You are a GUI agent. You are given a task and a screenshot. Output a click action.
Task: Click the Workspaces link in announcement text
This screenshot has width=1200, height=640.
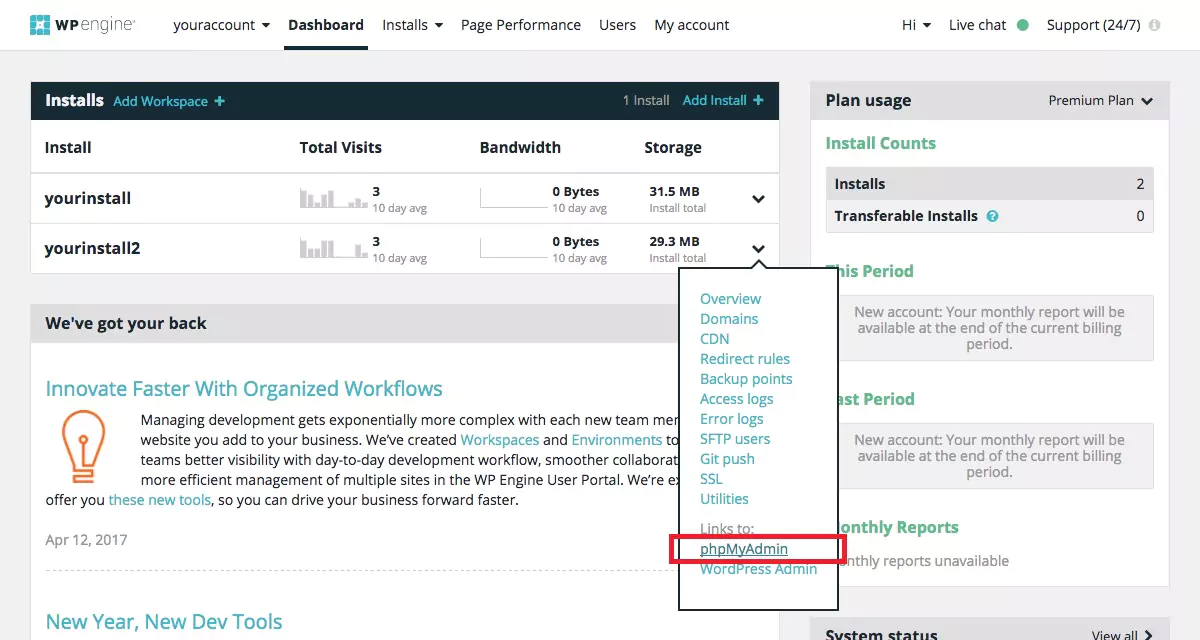coord(500,439)
